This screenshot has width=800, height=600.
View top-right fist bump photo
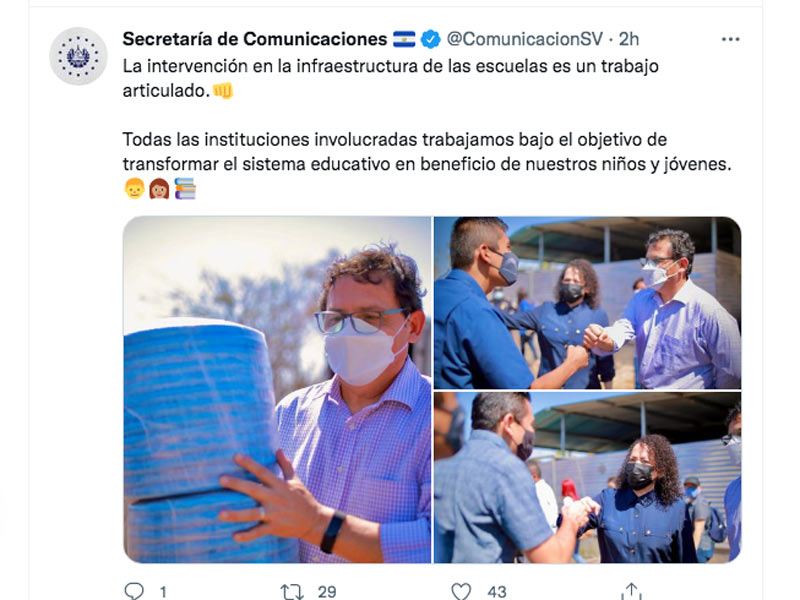[x=587, y=303]
